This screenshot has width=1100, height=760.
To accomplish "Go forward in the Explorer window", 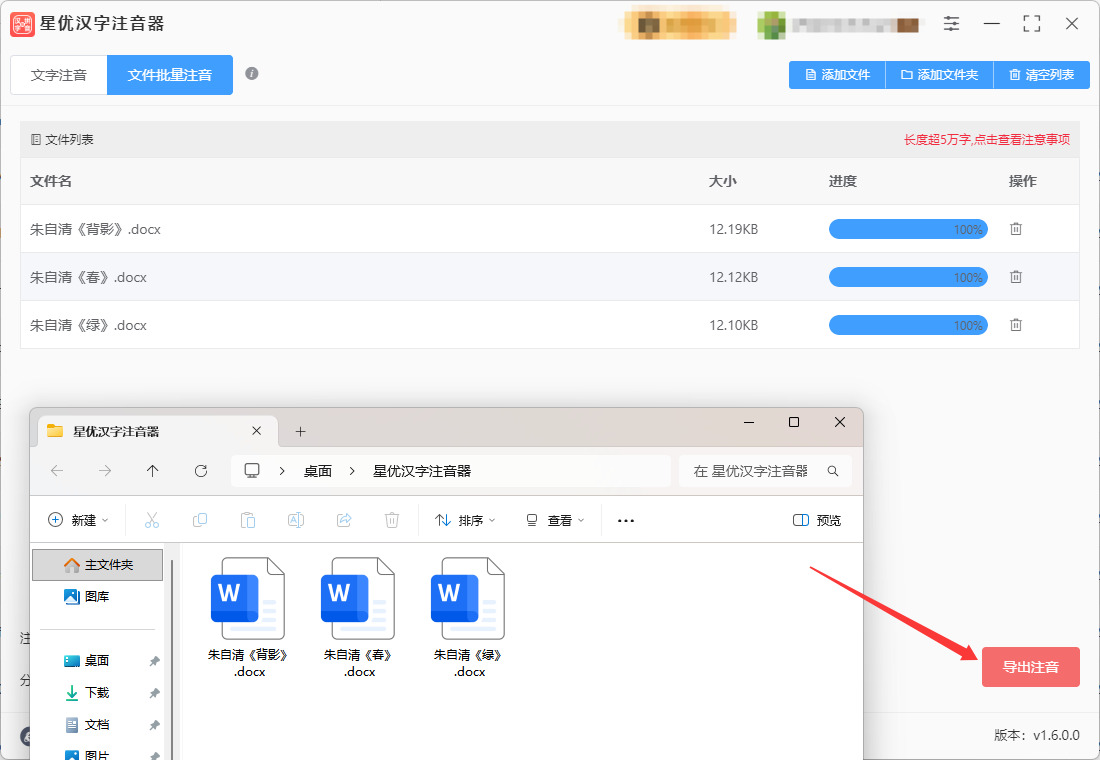I will [x=105, y=471].
